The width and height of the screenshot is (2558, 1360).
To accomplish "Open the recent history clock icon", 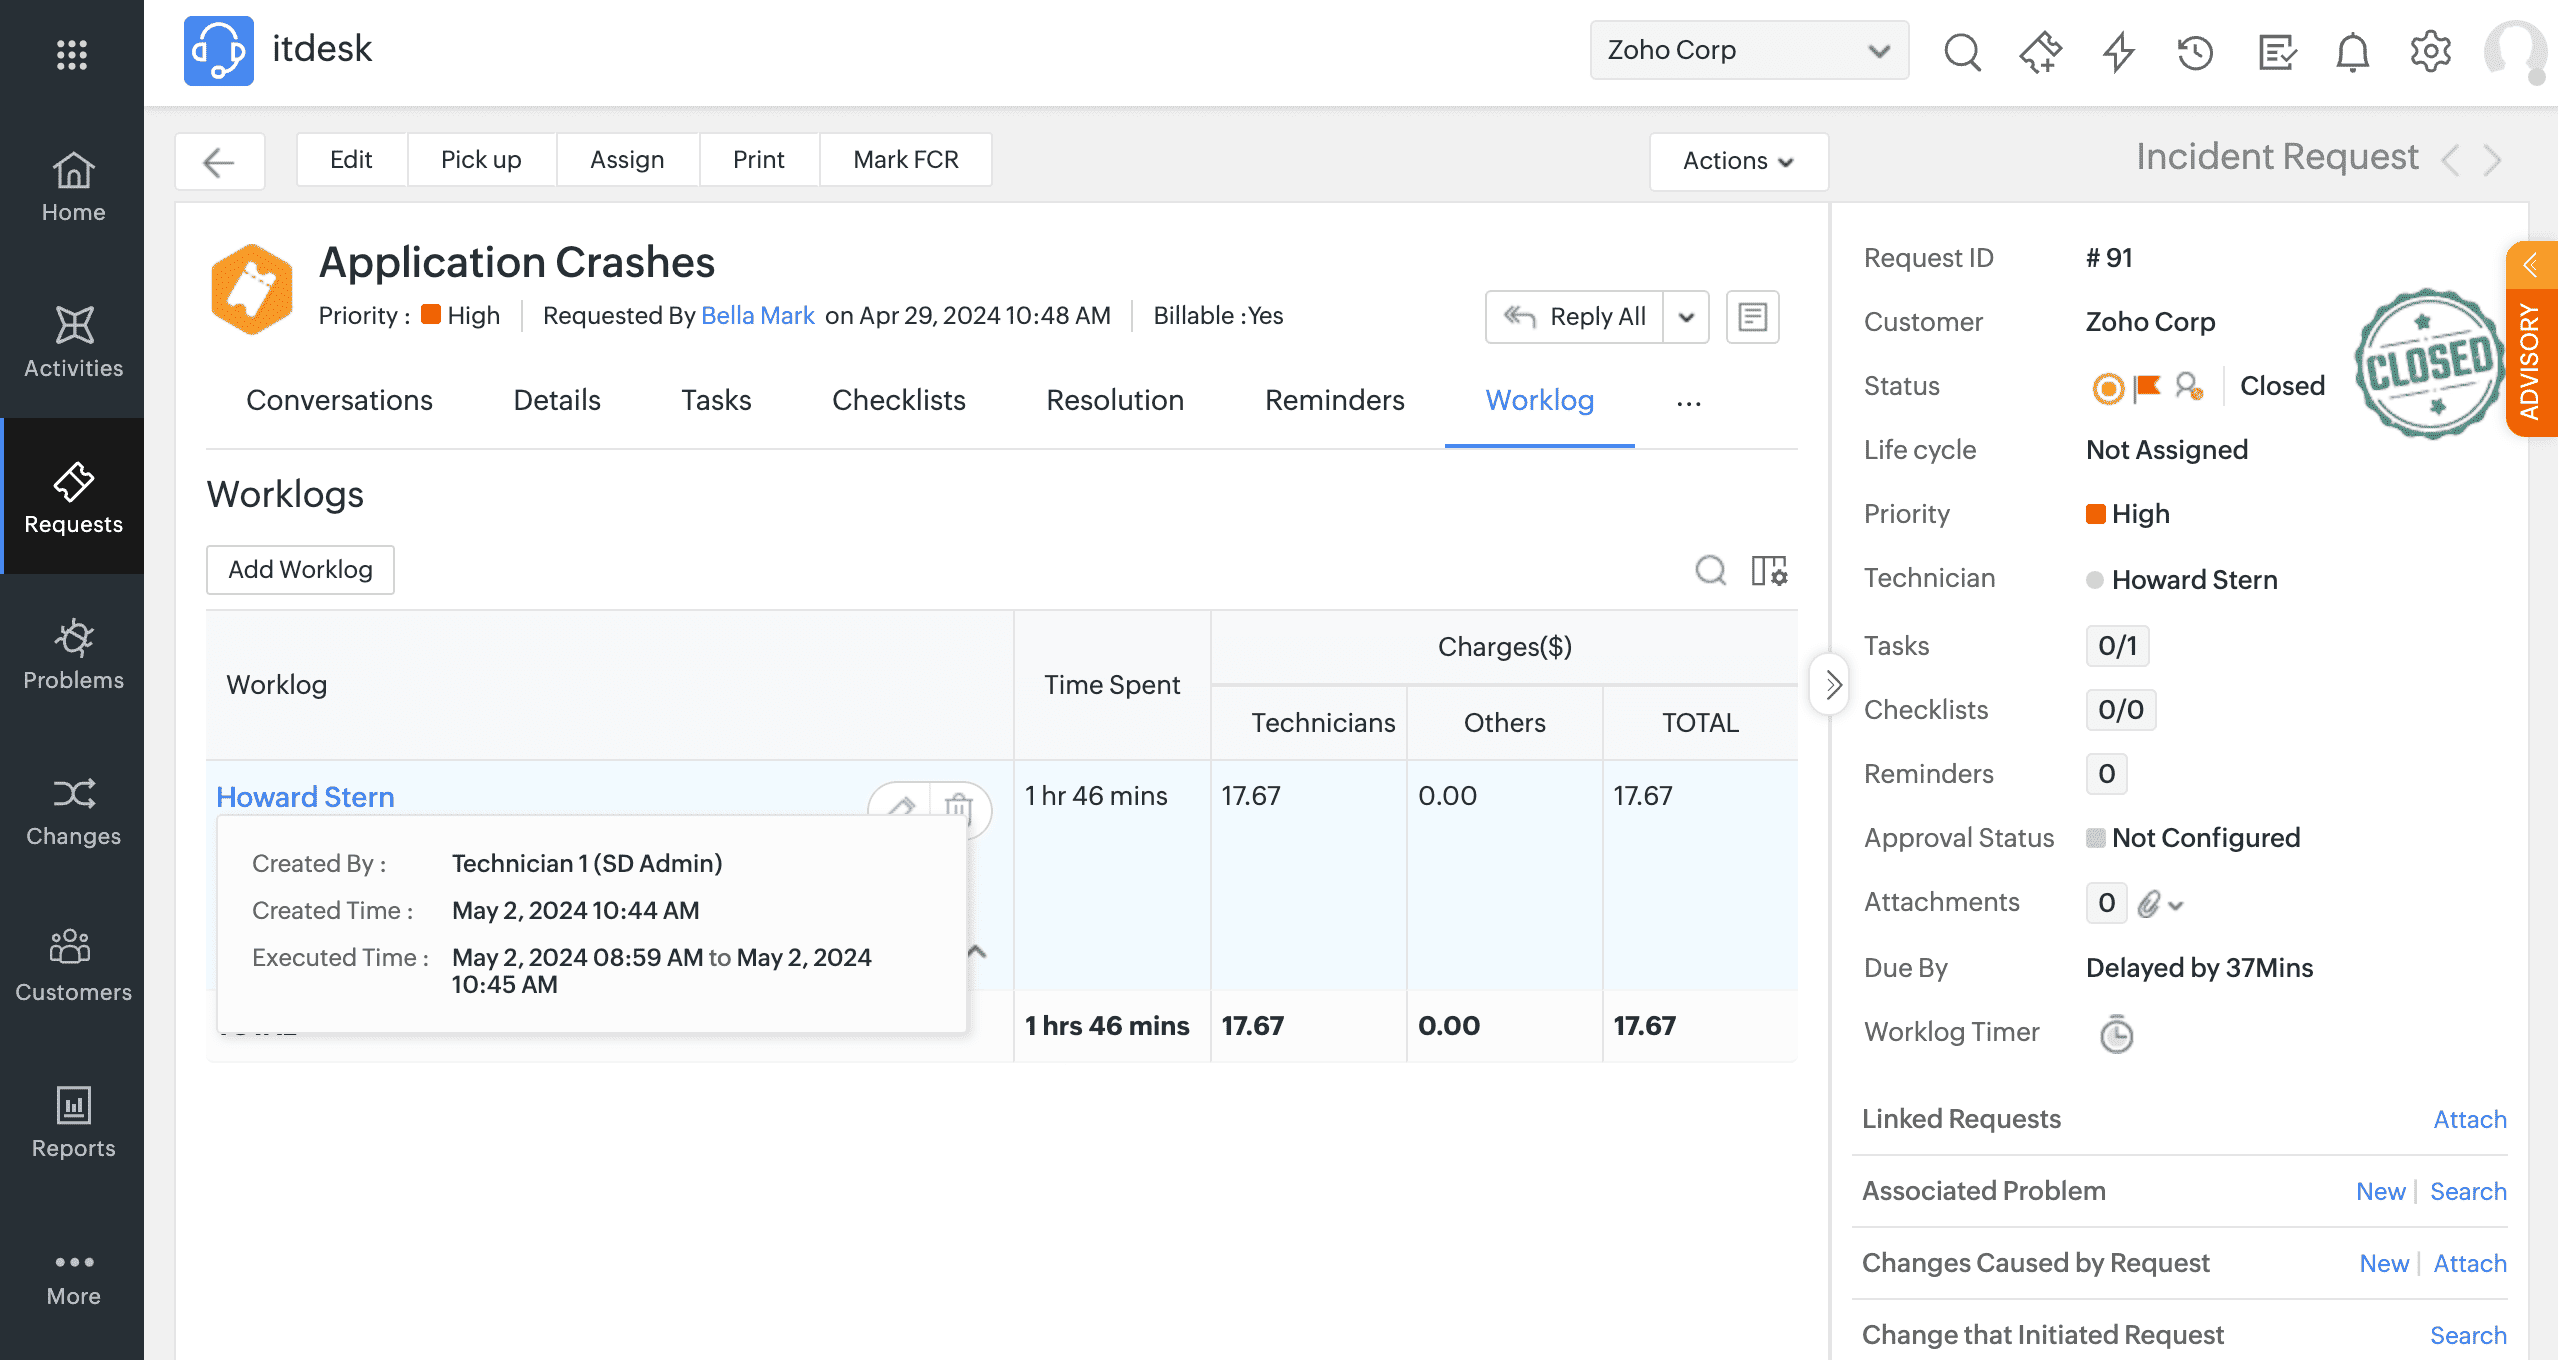I will pos(2196,51).
